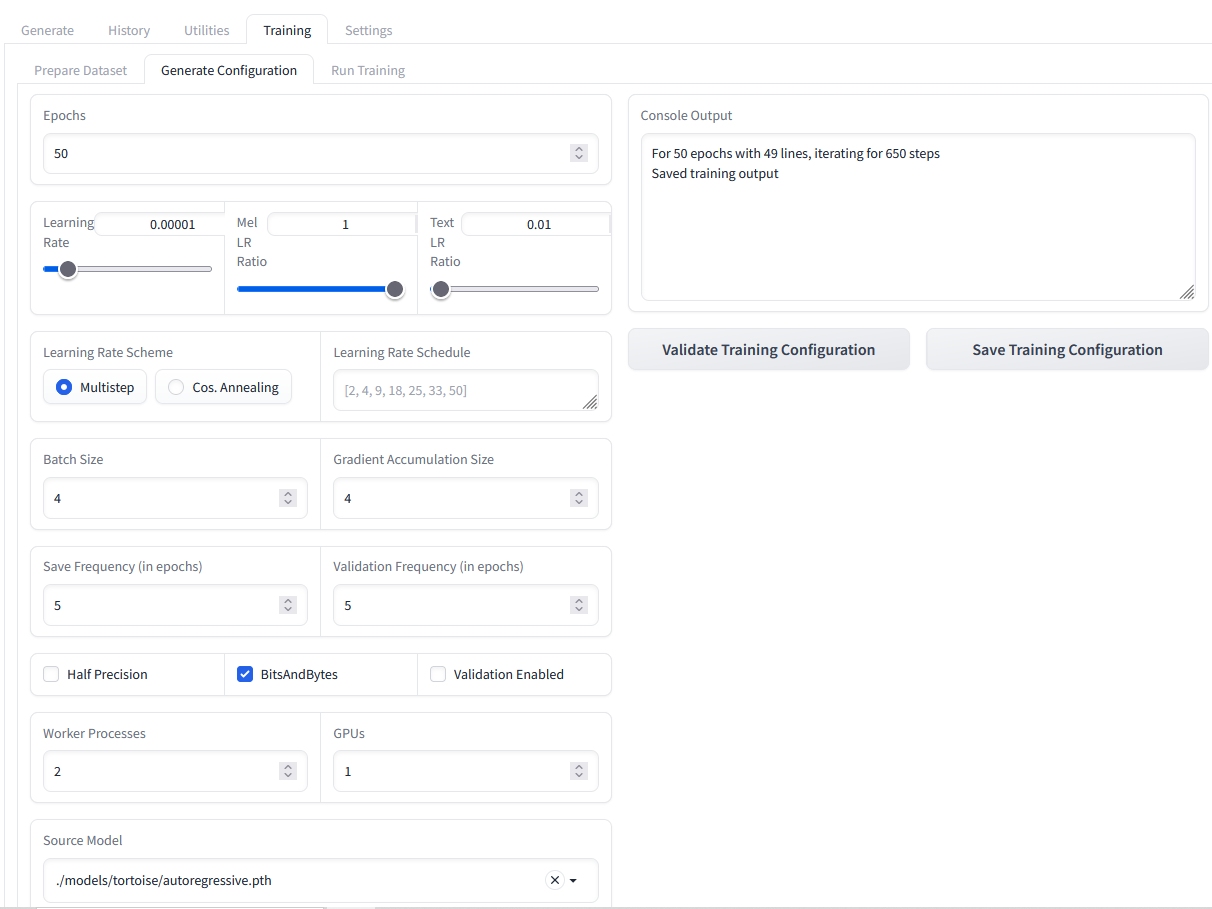Click Save Training Configuration button
The image size is (1212, 909).
click(1067, 350)
